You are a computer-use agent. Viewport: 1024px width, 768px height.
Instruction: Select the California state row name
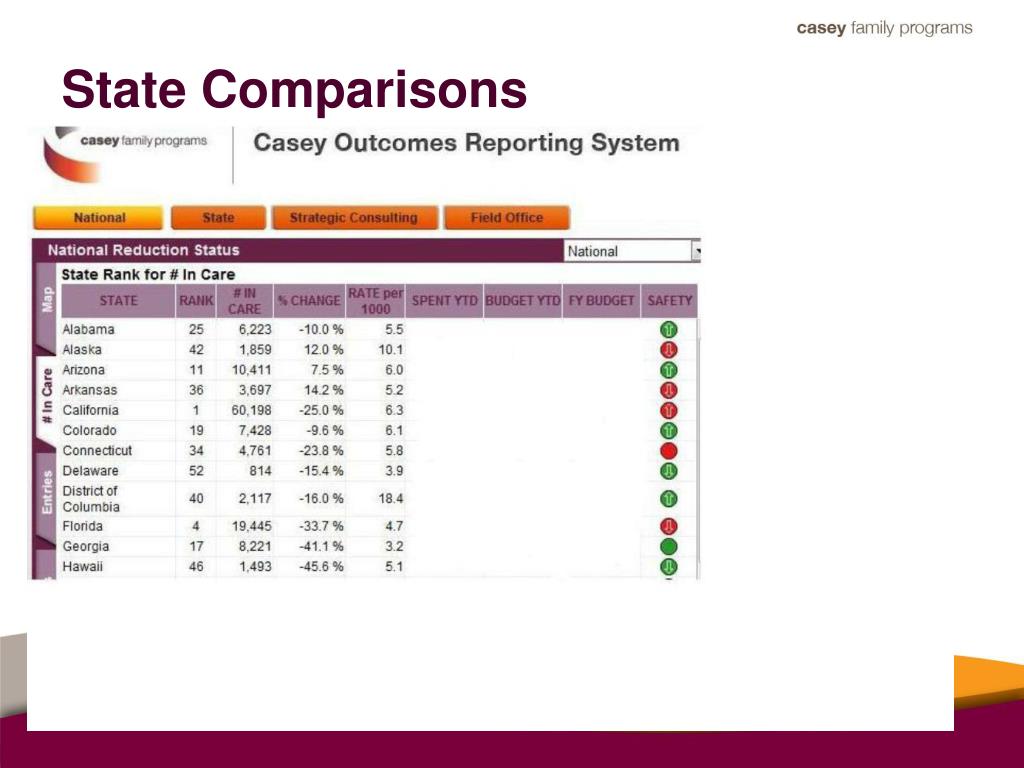click(x=90, y=410)
